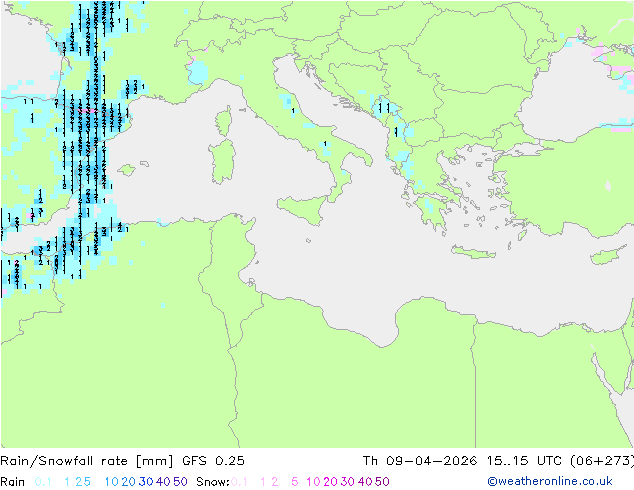Open the weatheronline.co.uk copyright link

[550, 481]
